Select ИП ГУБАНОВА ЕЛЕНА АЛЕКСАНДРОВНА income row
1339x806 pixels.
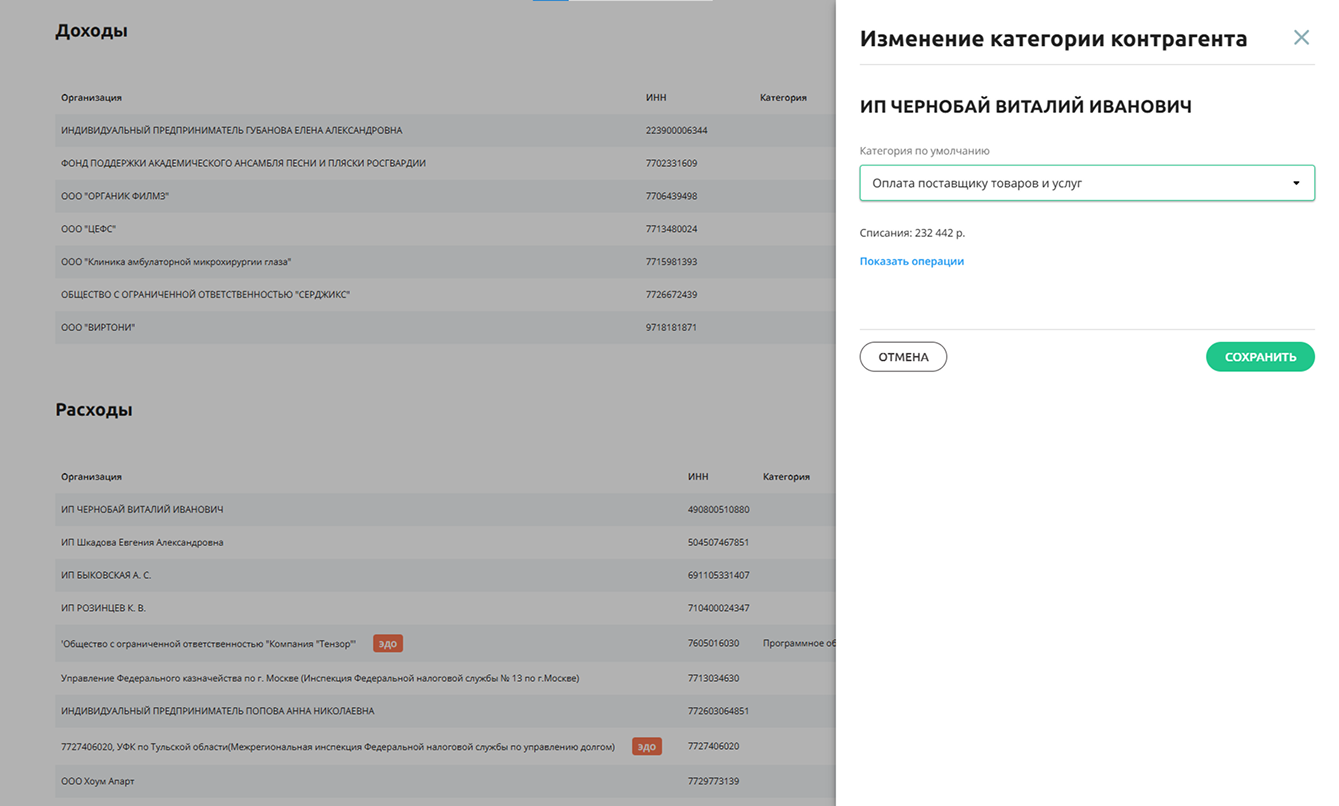(x=445, y=130)
